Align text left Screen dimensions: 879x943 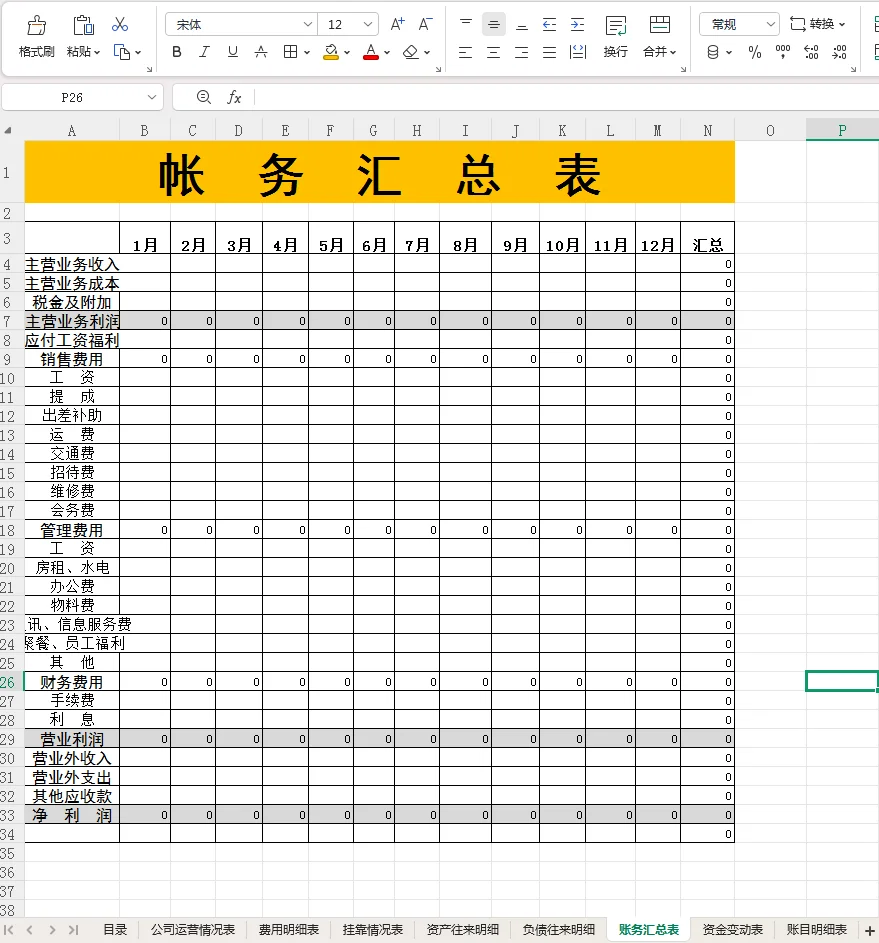pos(465,53)
